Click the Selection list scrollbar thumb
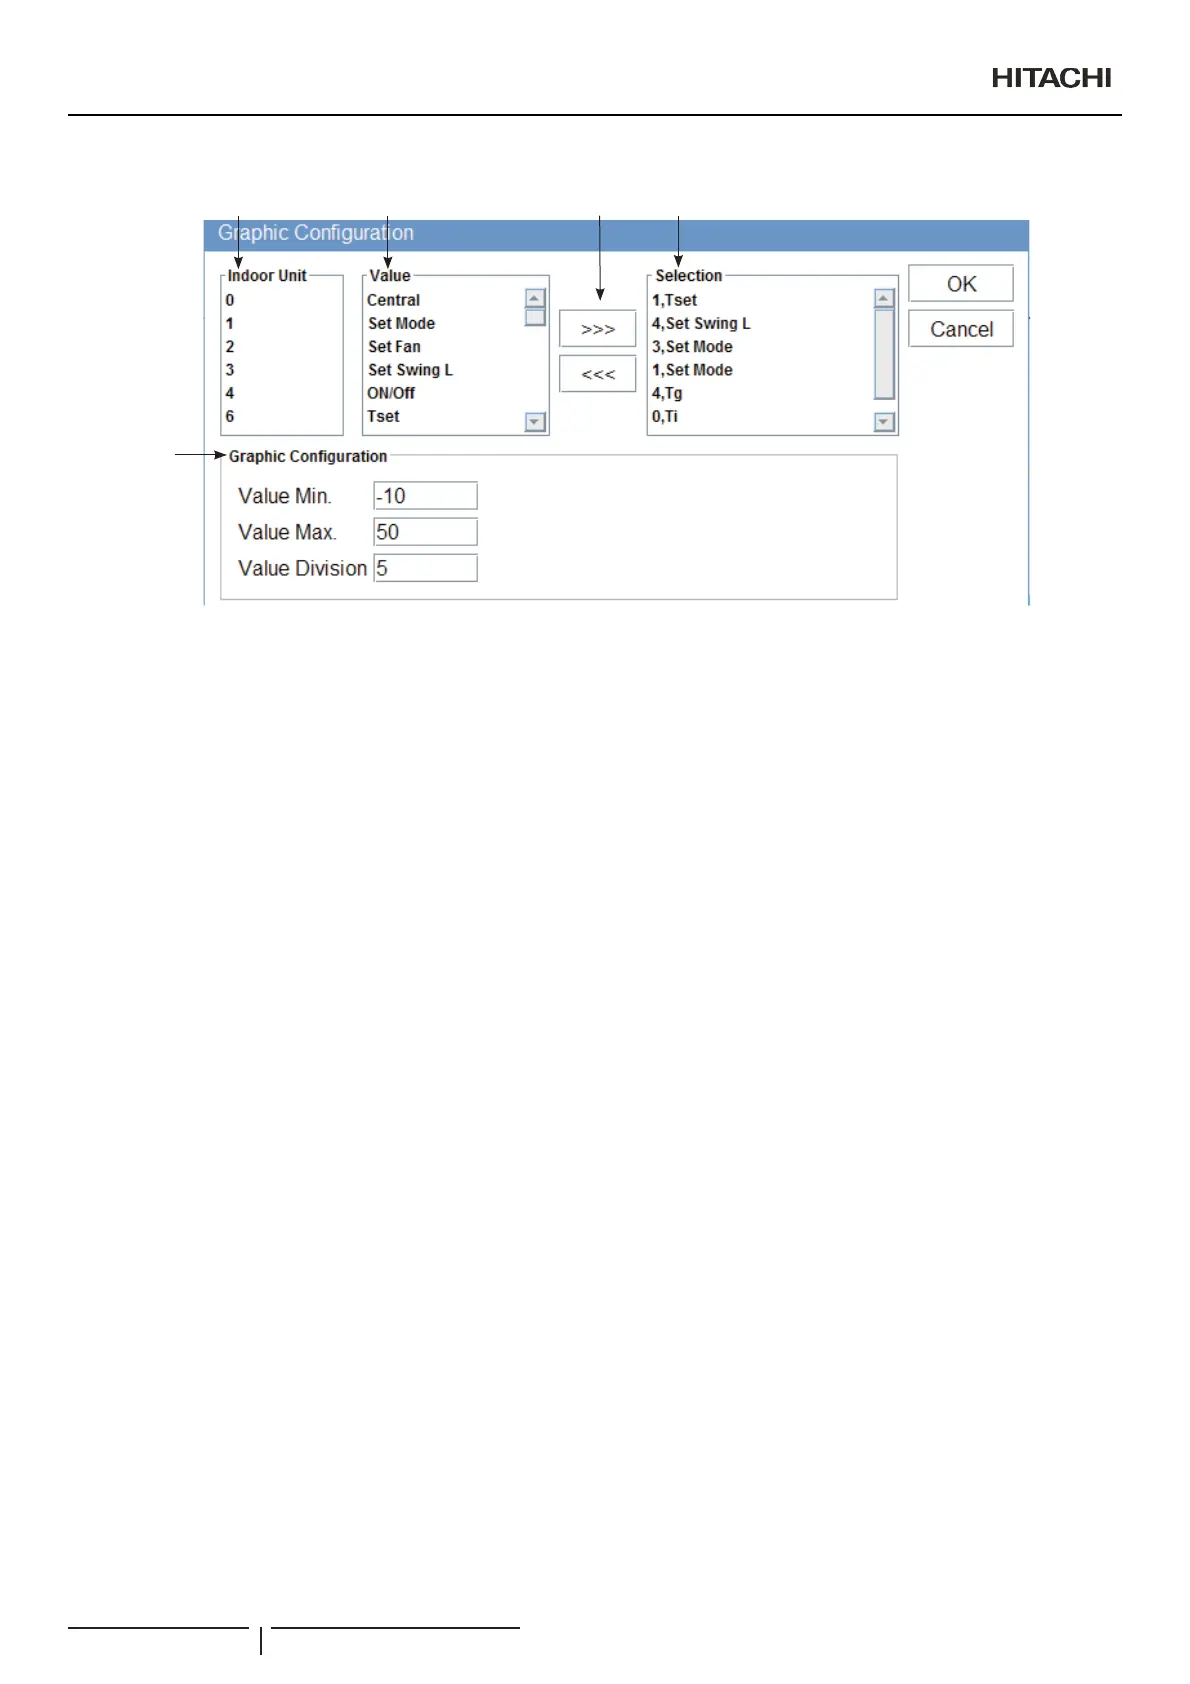Image resolution: width=1190 pixels, height=1684 pixels. coord(884,354)
